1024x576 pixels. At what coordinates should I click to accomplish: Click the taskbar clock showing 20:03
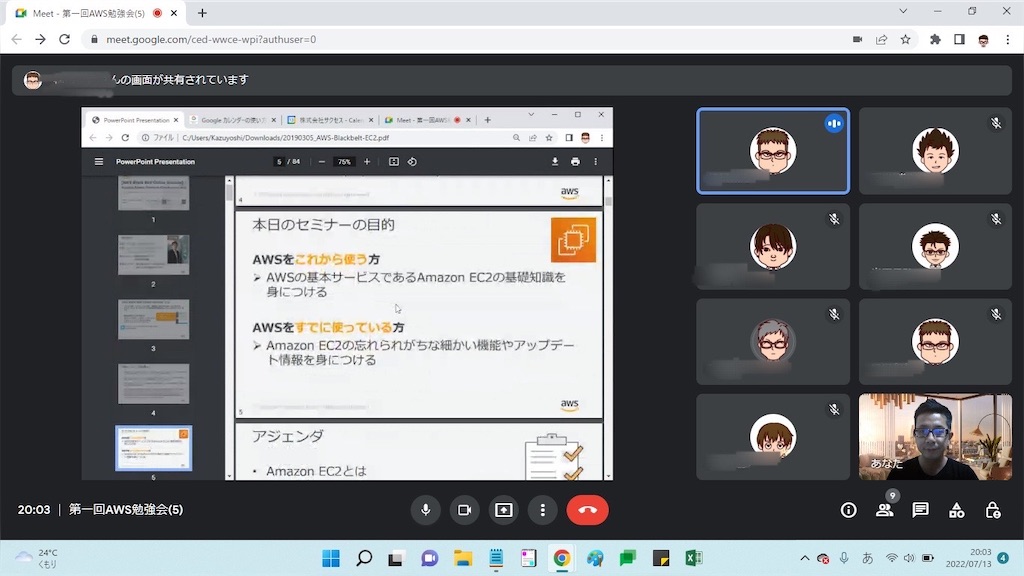tap(968, 558)
